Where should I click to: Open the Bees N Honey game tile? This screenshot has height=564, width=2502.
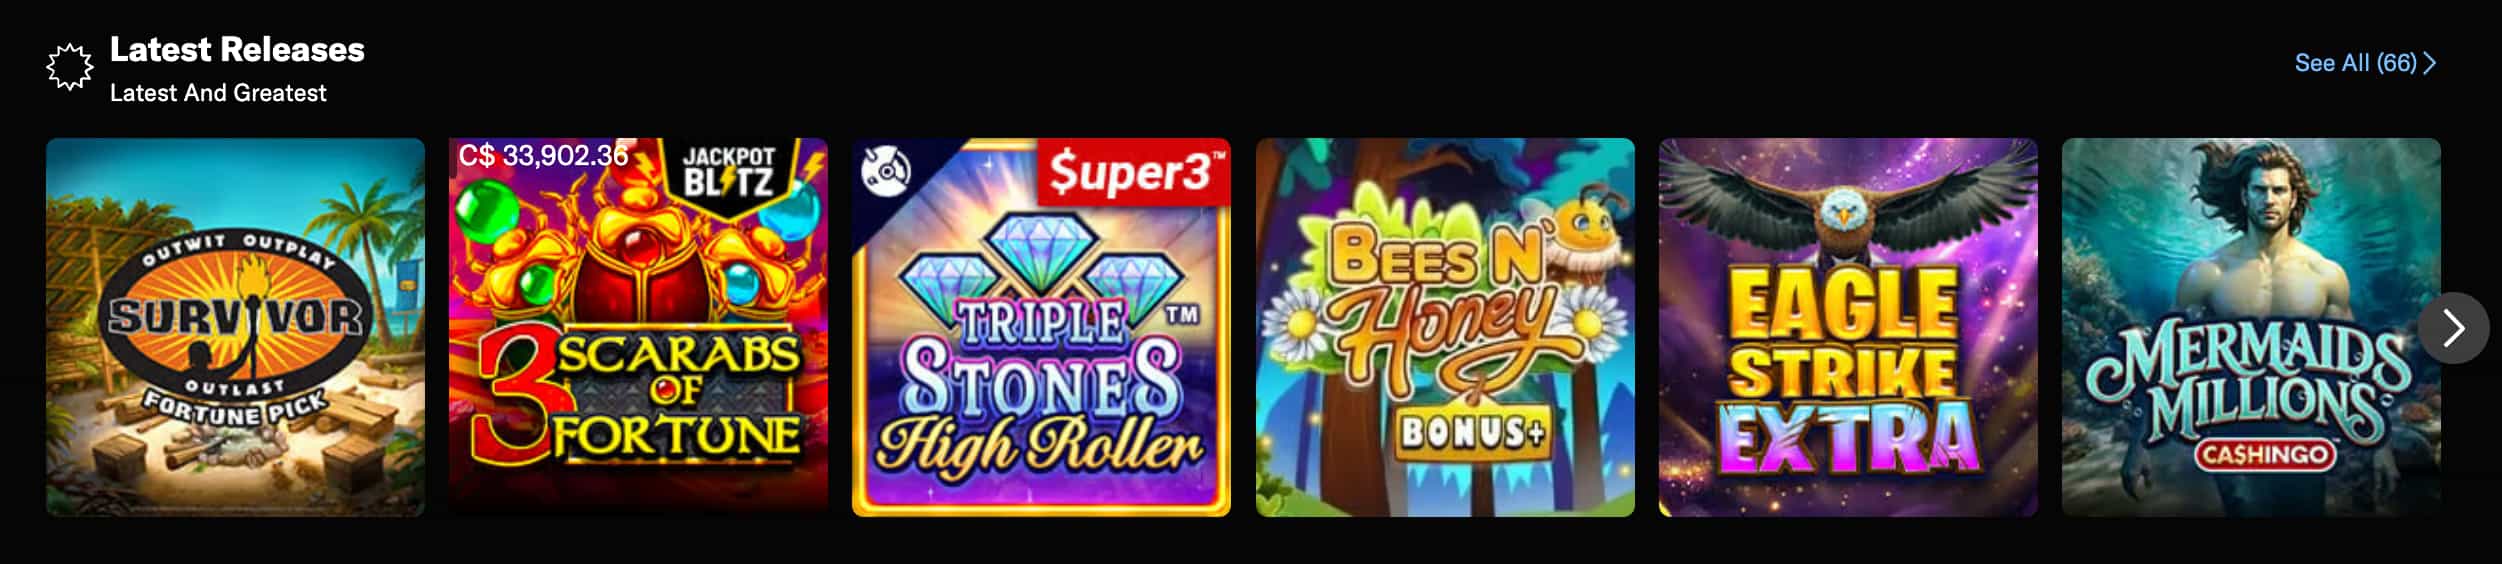[x=1445, y=327]
